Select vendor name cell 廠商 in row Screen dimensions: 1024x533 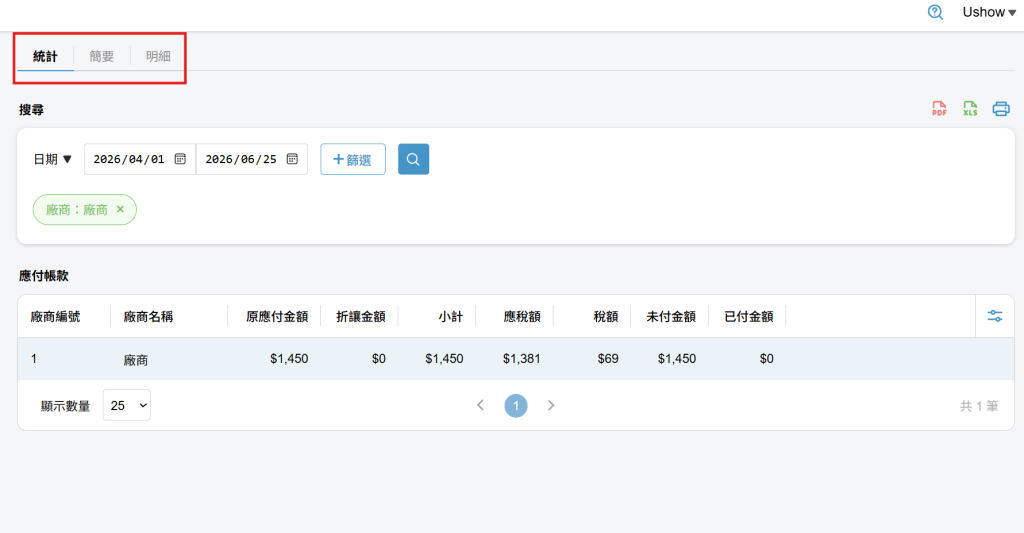(x=136, y=359)
